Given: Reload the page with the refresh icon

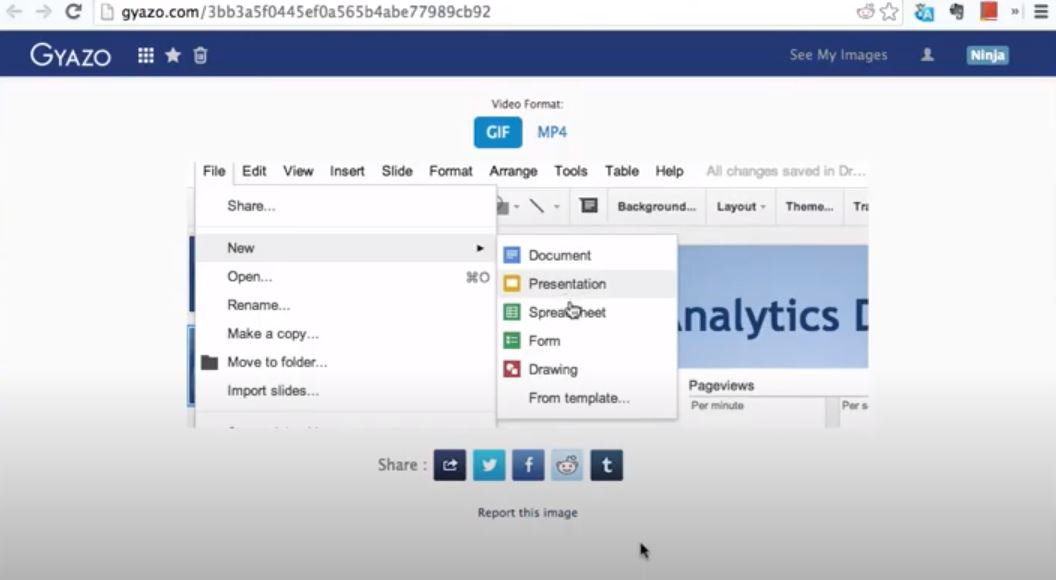Looking at the screenshot, I should tap(73, 11).
